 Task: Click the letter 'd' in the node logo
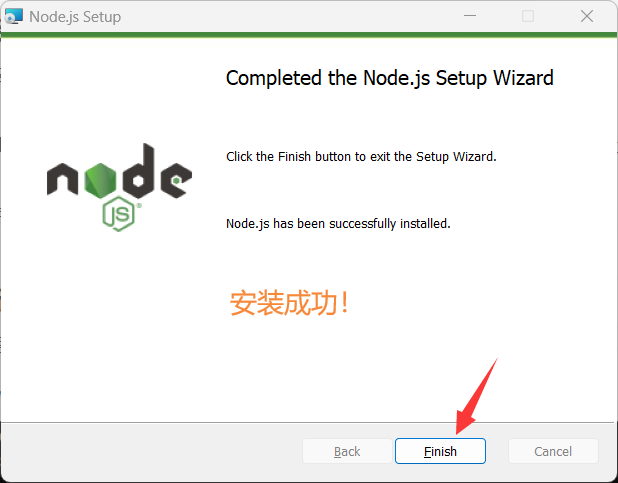[138, 171]
